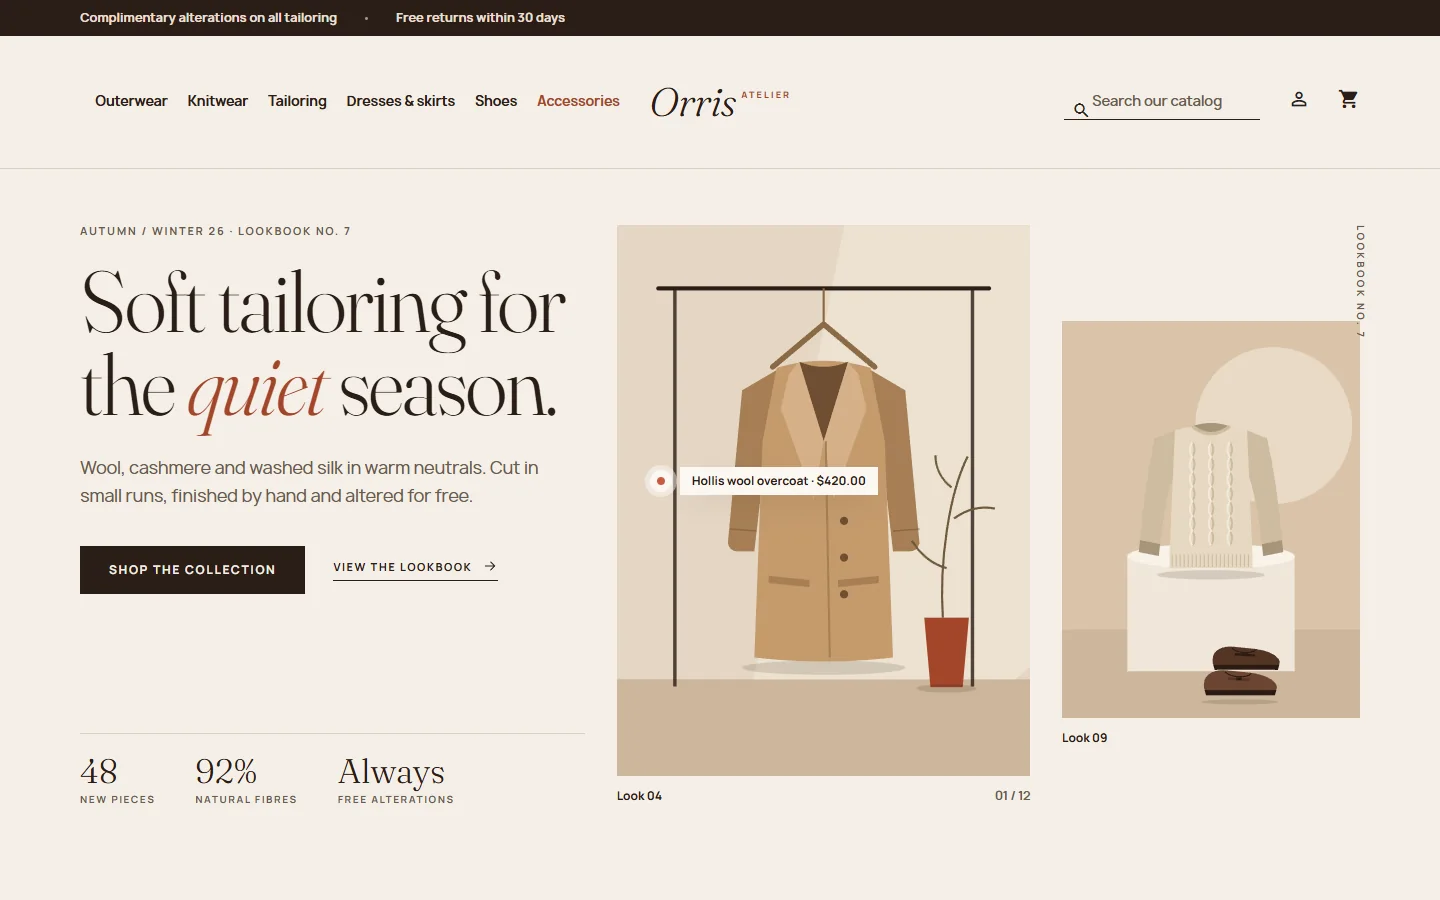Click the Always Free Alterations stat
This screenshot has width=1440, height=900.
[396, 779]
